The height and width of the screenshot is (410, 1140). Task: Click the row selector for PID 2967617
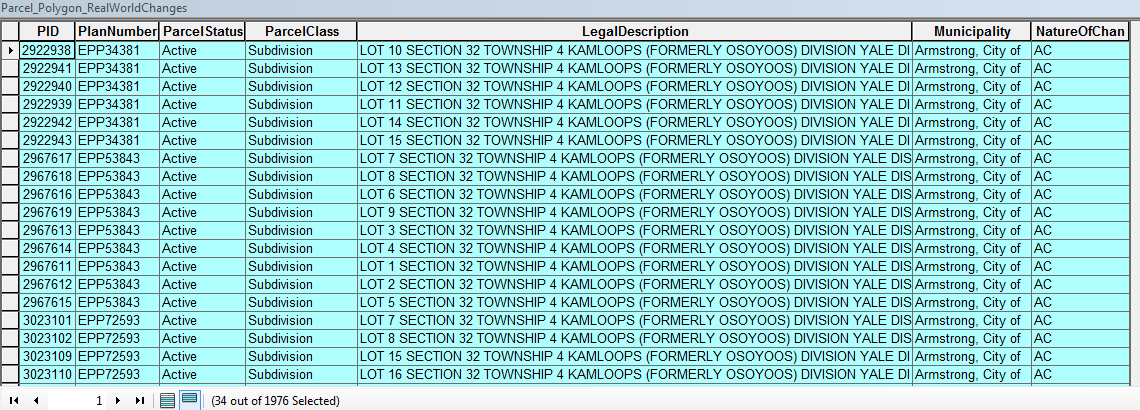(10, 158)
